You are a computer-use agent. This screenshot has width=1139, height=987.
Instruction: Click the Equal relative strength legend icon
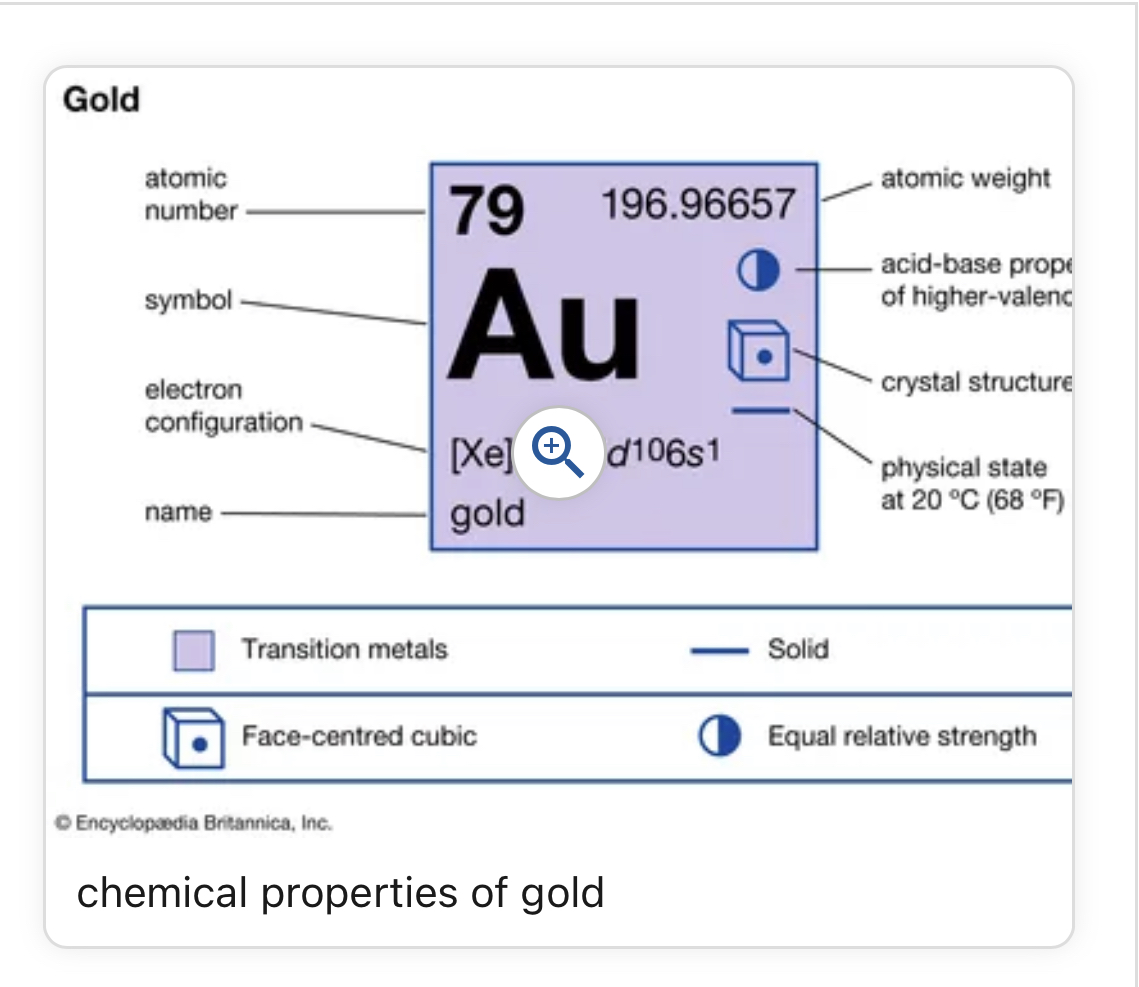coord(719,736)
